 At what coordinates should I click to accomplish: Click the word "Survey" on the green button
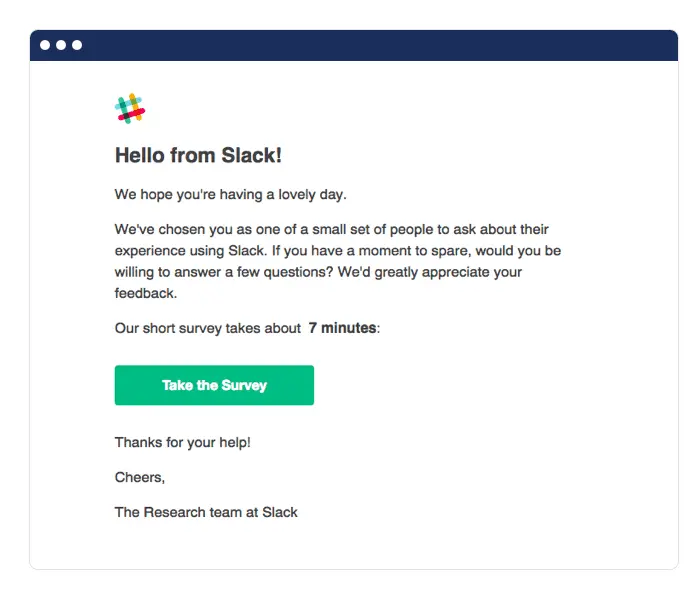[244, 385]
